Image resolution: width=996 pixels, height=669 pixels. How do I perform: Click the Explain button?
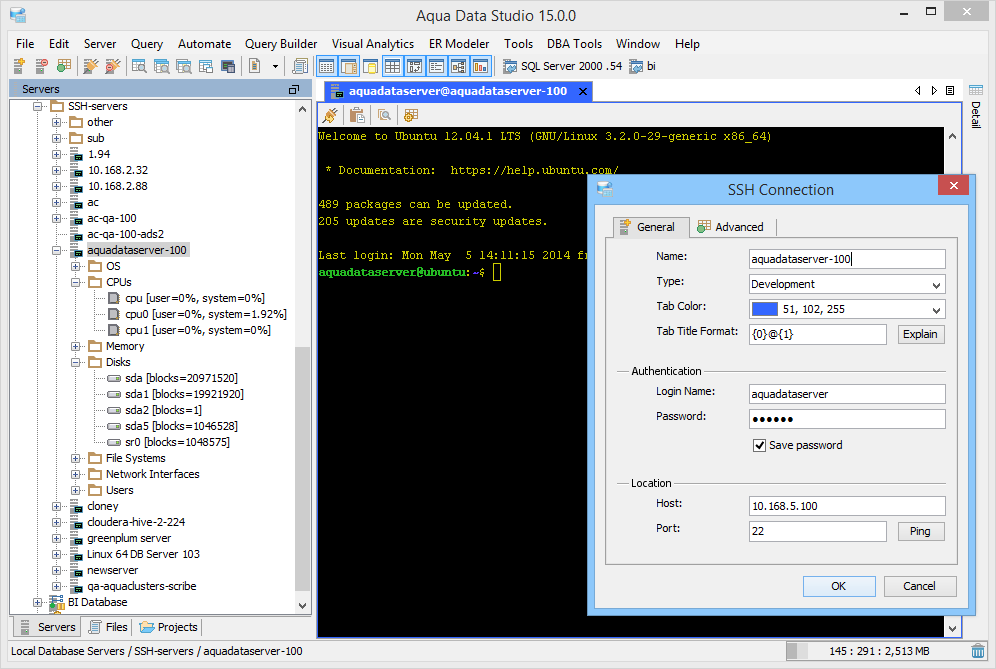coord(920,334)
